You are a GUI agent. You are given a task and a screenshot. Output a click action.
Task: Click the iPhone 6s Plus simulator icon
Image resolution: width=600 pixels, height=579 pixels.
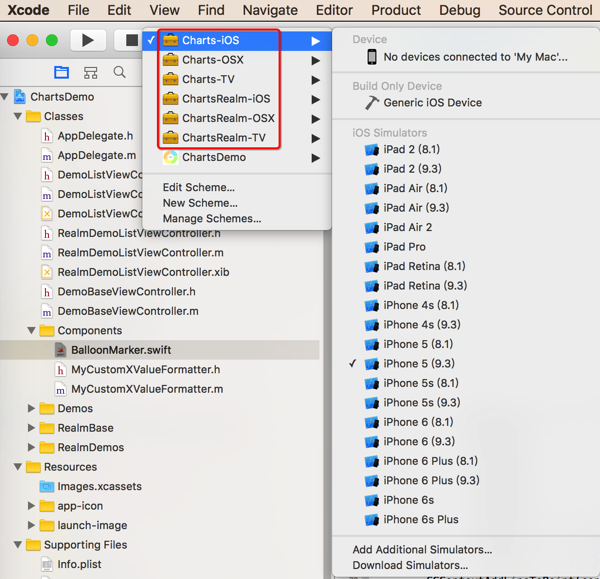coord(372,520)
